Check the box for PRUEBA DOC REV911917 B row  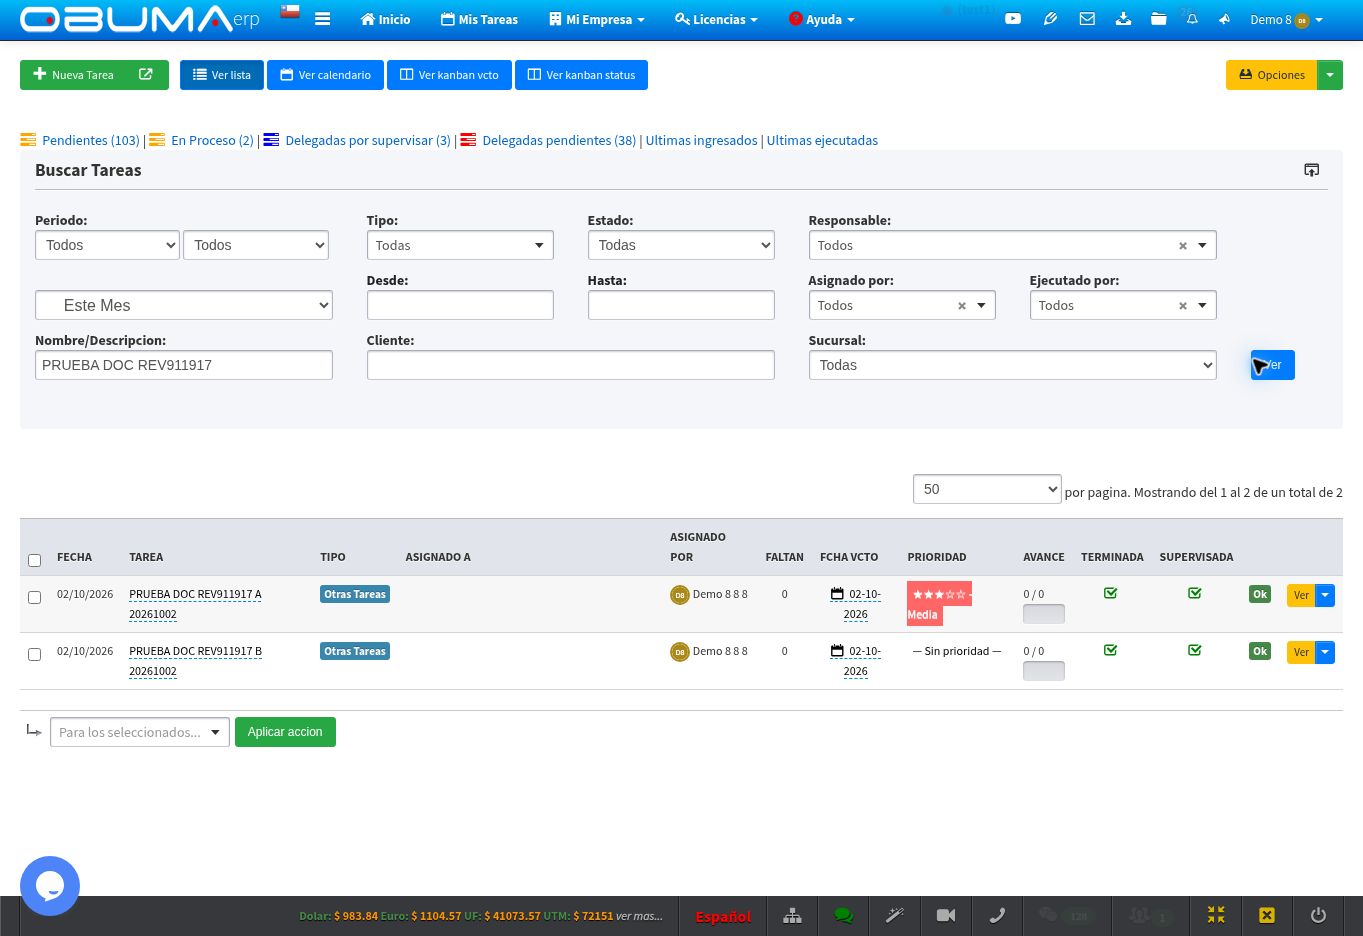[34, 654]
